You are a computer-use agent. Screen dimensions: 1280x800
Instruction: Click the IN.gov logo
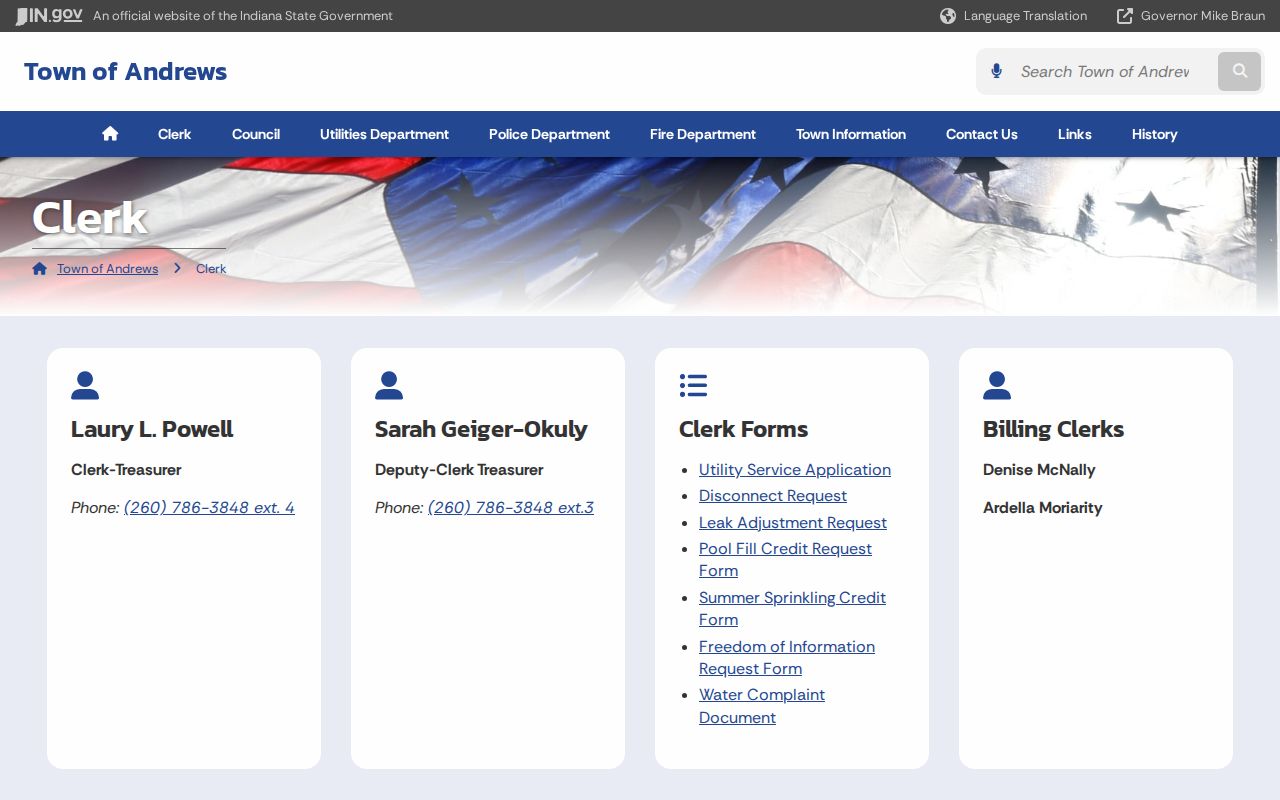(x=49, y=16)
